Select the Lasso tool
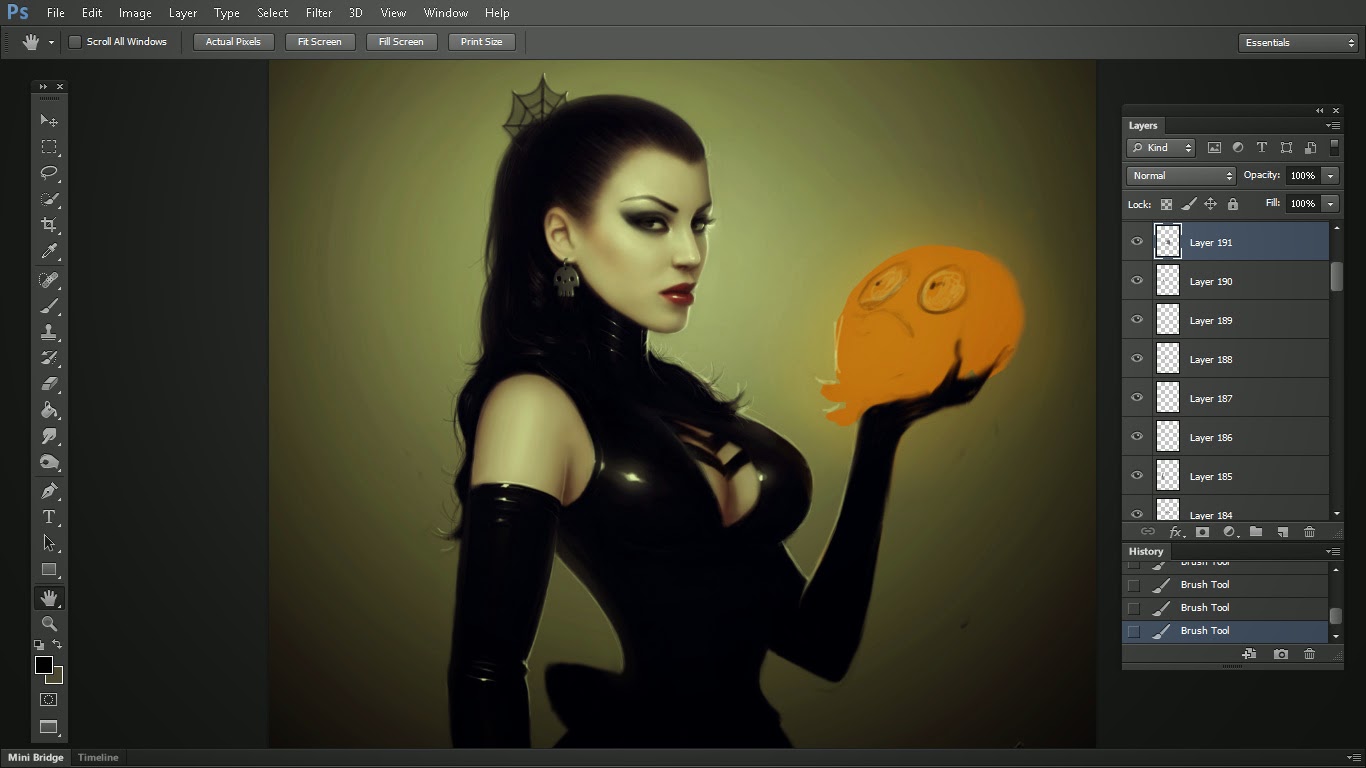1366x768 pixels. (48, 173)
